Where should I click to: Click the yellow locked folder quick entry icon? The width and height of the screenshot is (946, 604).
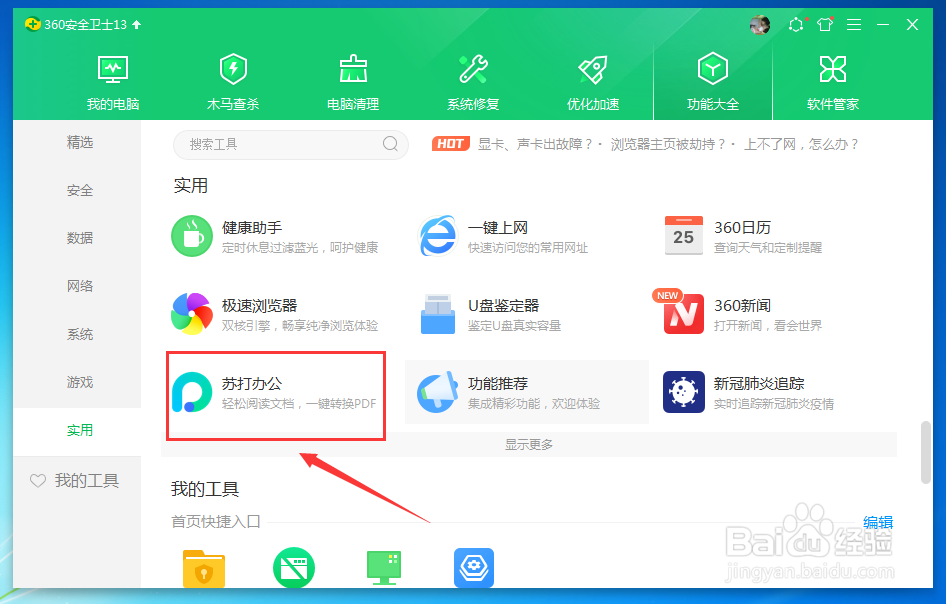[204, 567]
